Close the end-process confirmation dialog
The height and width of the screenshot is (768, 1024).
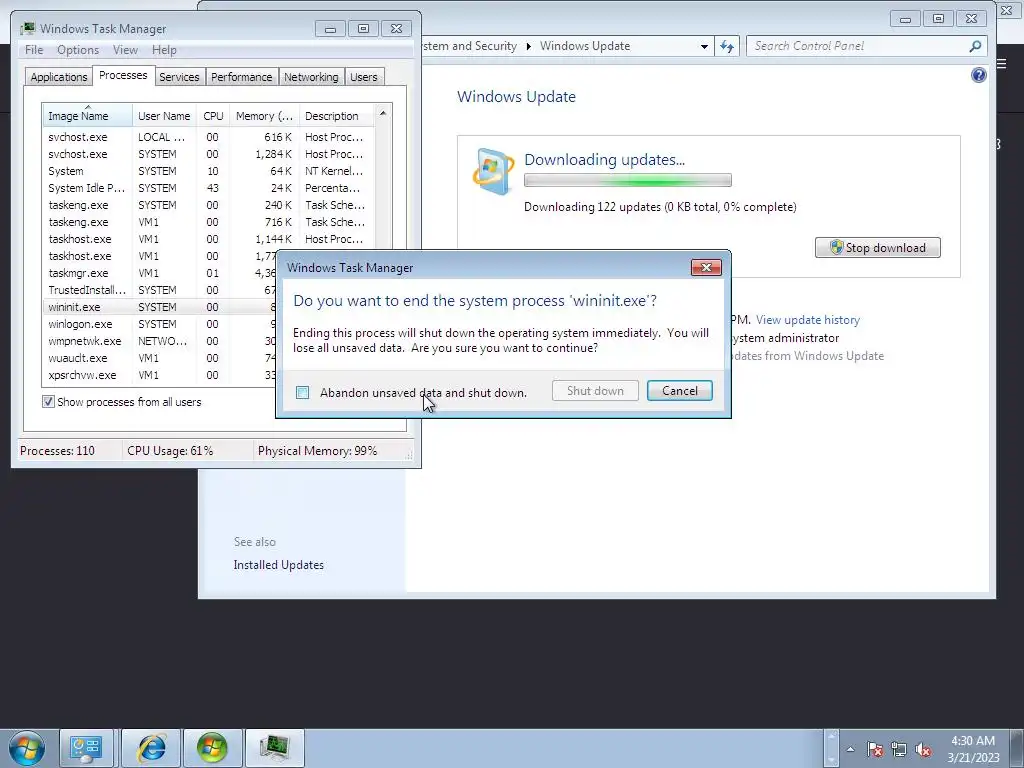706,267
